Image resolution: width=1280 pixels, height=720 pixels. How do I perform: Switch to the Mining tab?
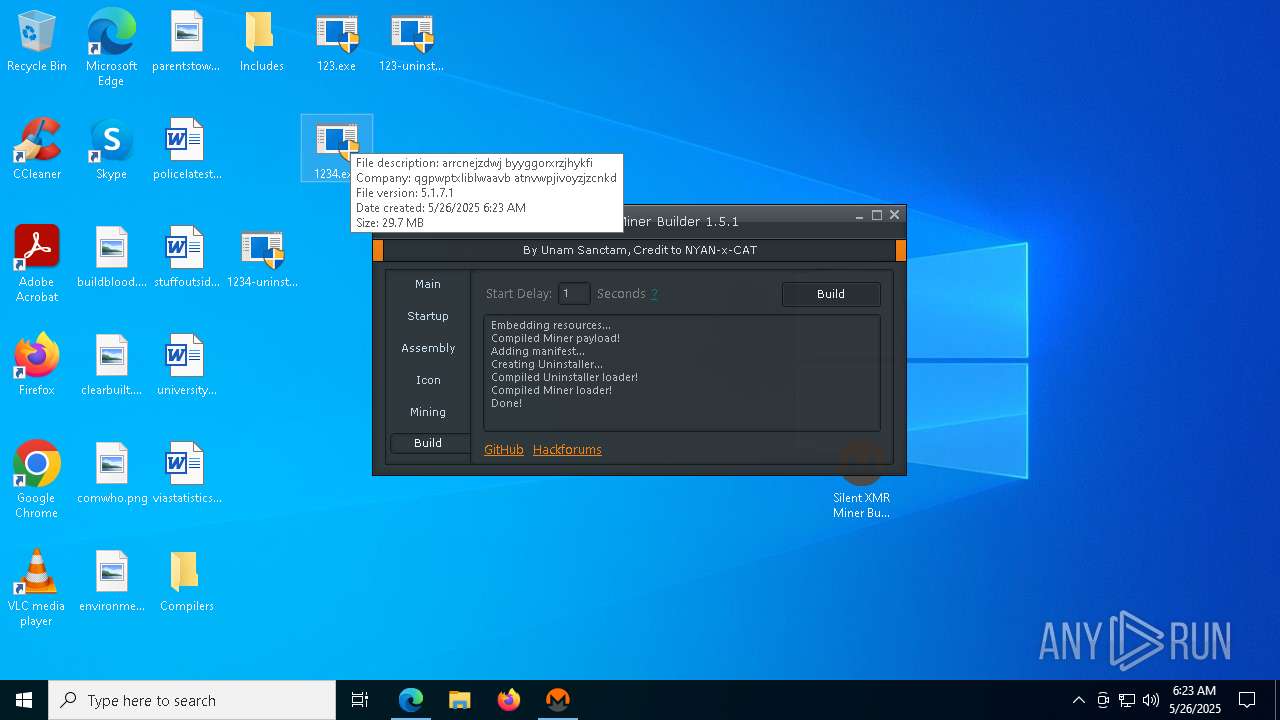coord(428,412)
